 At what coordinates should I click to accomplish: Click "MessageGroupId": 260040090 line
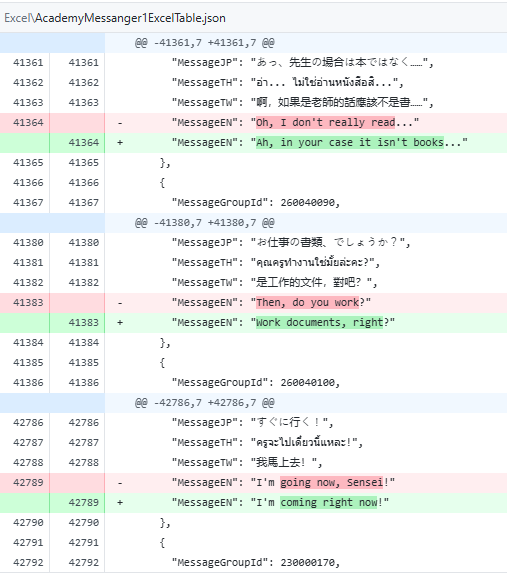256,203
